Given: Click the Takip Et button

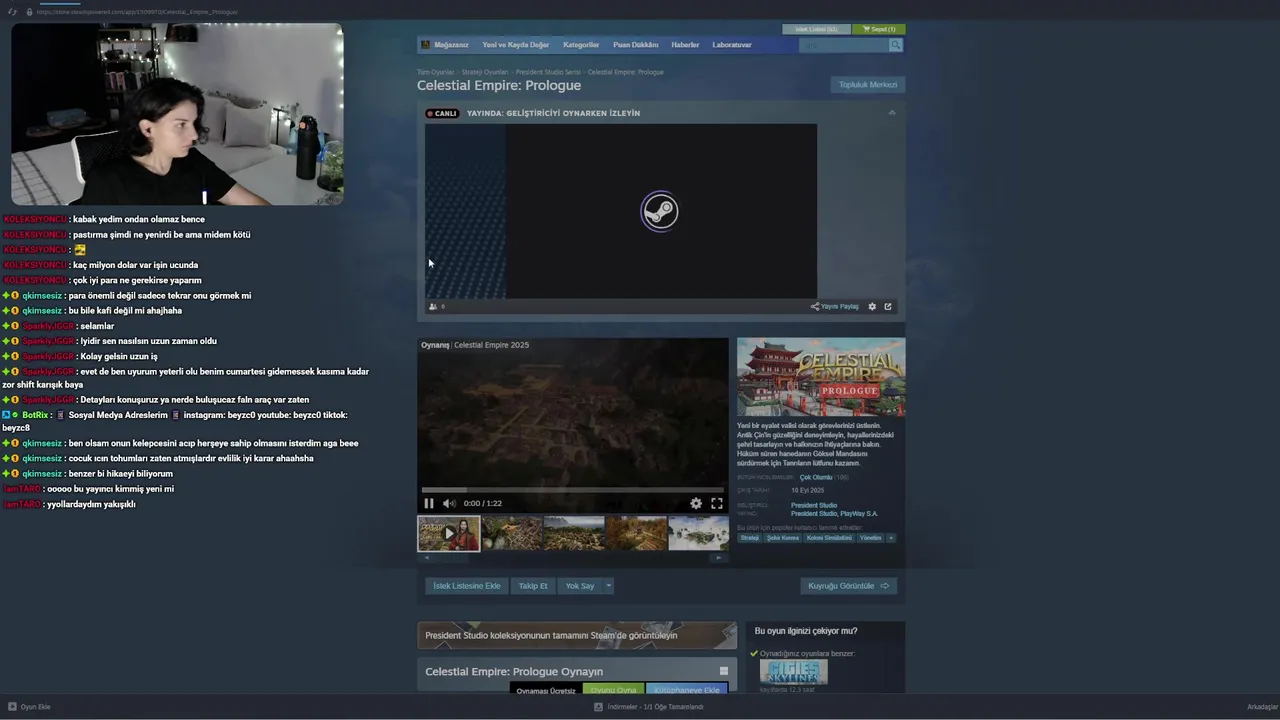Looking at the screenshot, I should point(533,586).
